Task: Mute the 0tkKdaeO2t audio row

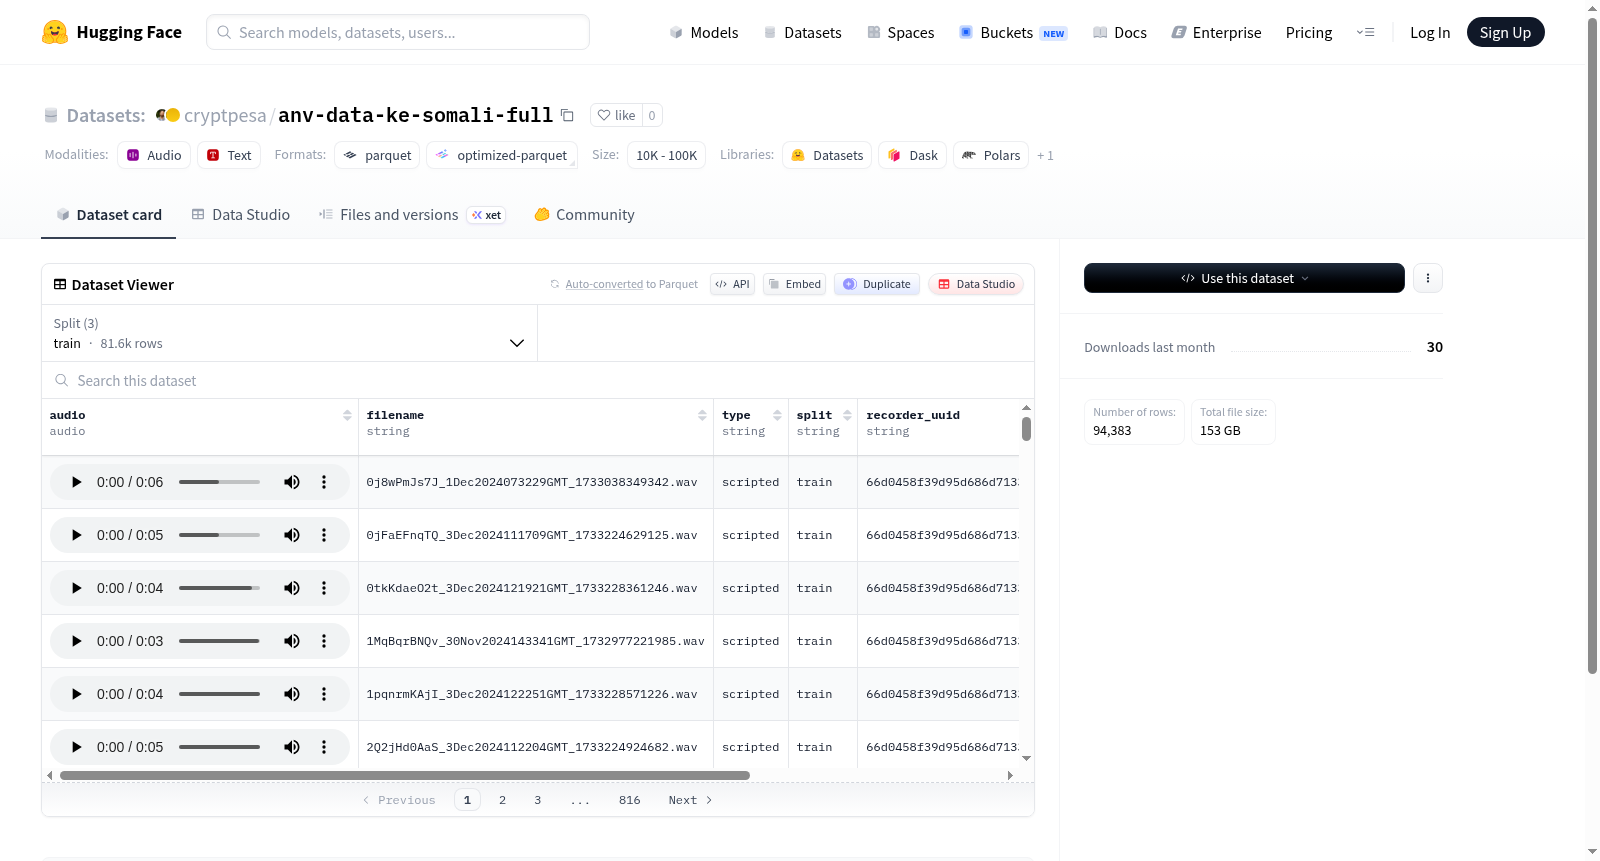Action: pos(292,588)
